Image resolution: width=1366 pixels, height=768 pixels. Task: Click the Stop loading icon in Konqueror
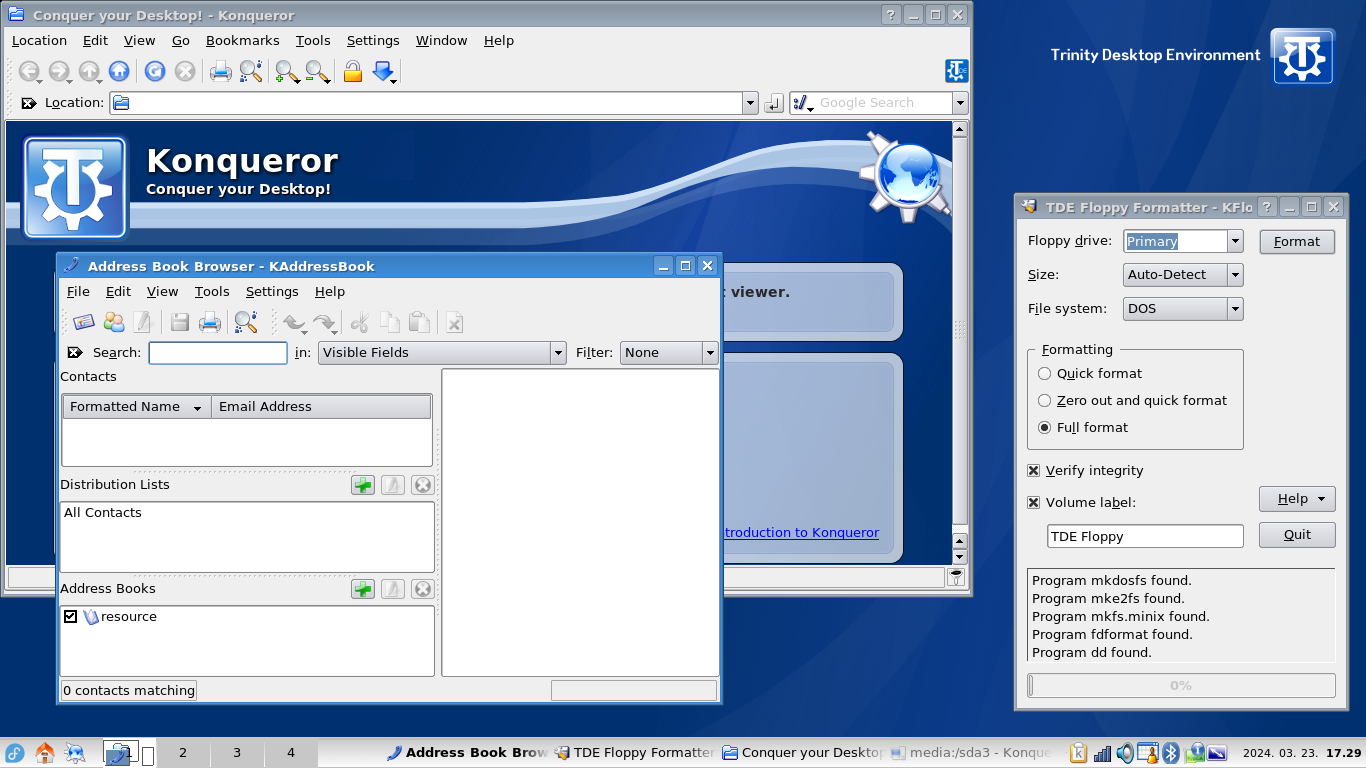(x=185, y=71)
